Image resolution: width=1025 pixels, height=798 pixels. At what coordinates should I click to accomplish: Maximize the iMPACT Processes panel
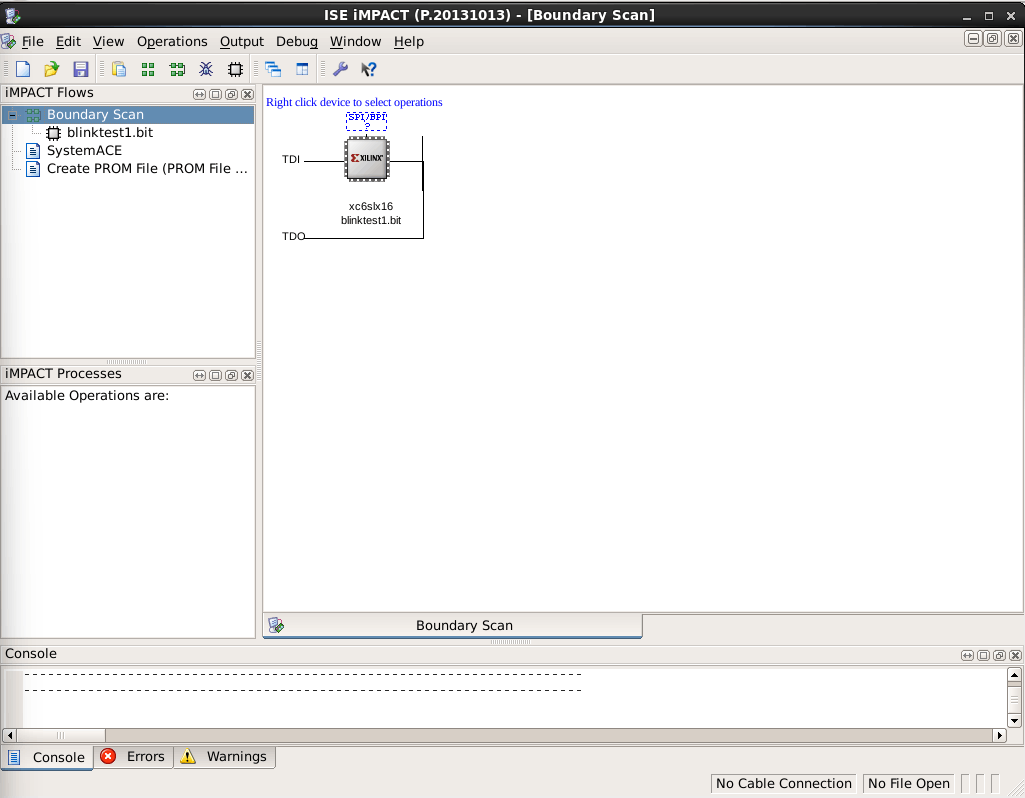click(x=215, y=375)
